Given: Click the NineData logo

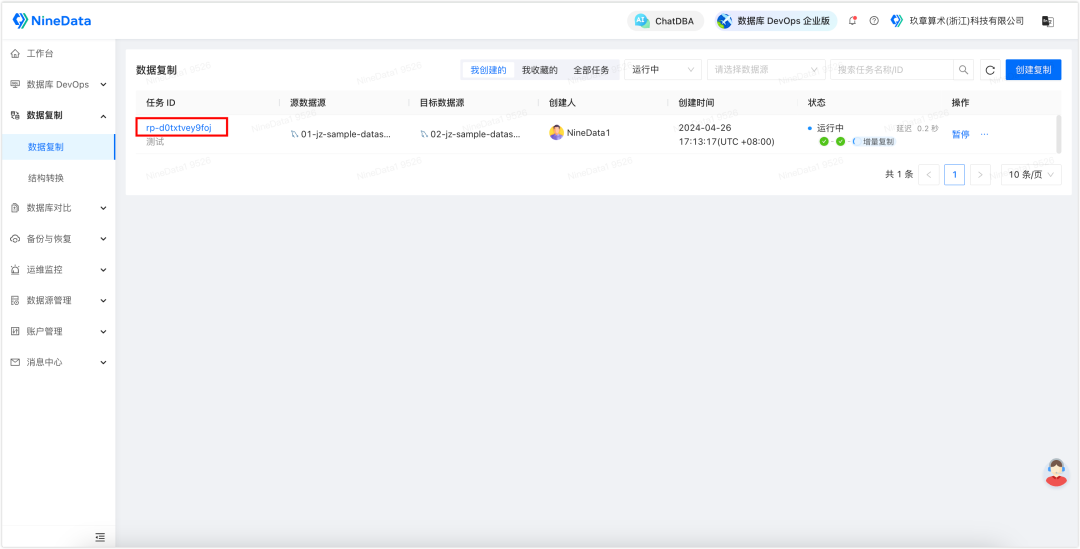Looking at the screenshot, I should [x=52, y=21].
